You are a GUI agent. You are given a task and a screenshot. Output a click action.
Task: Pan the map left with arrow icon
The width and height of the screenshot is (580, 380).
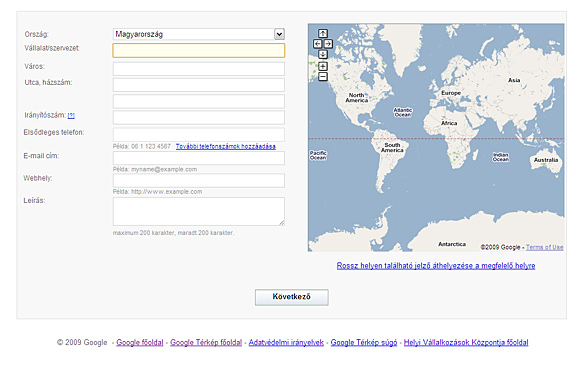(x=317, y=44)
